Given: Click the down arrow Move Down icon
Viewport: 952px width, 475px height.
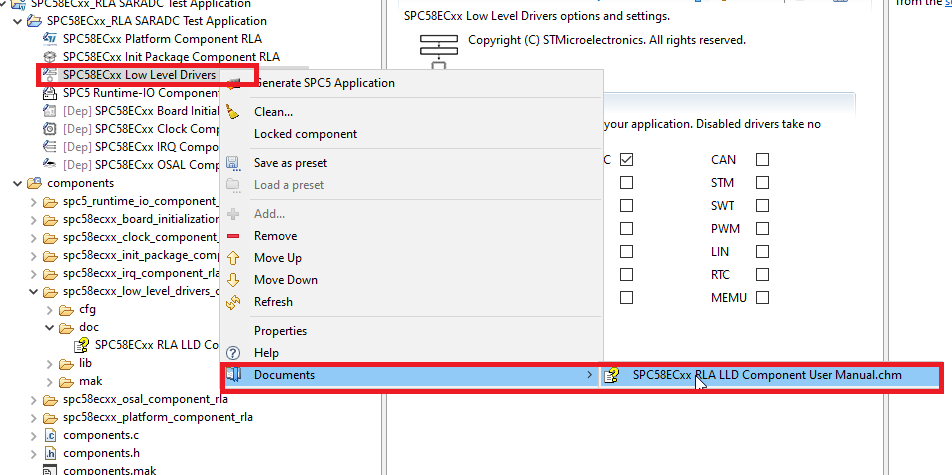Looking at the screenshot, I should tap(233, 279).
